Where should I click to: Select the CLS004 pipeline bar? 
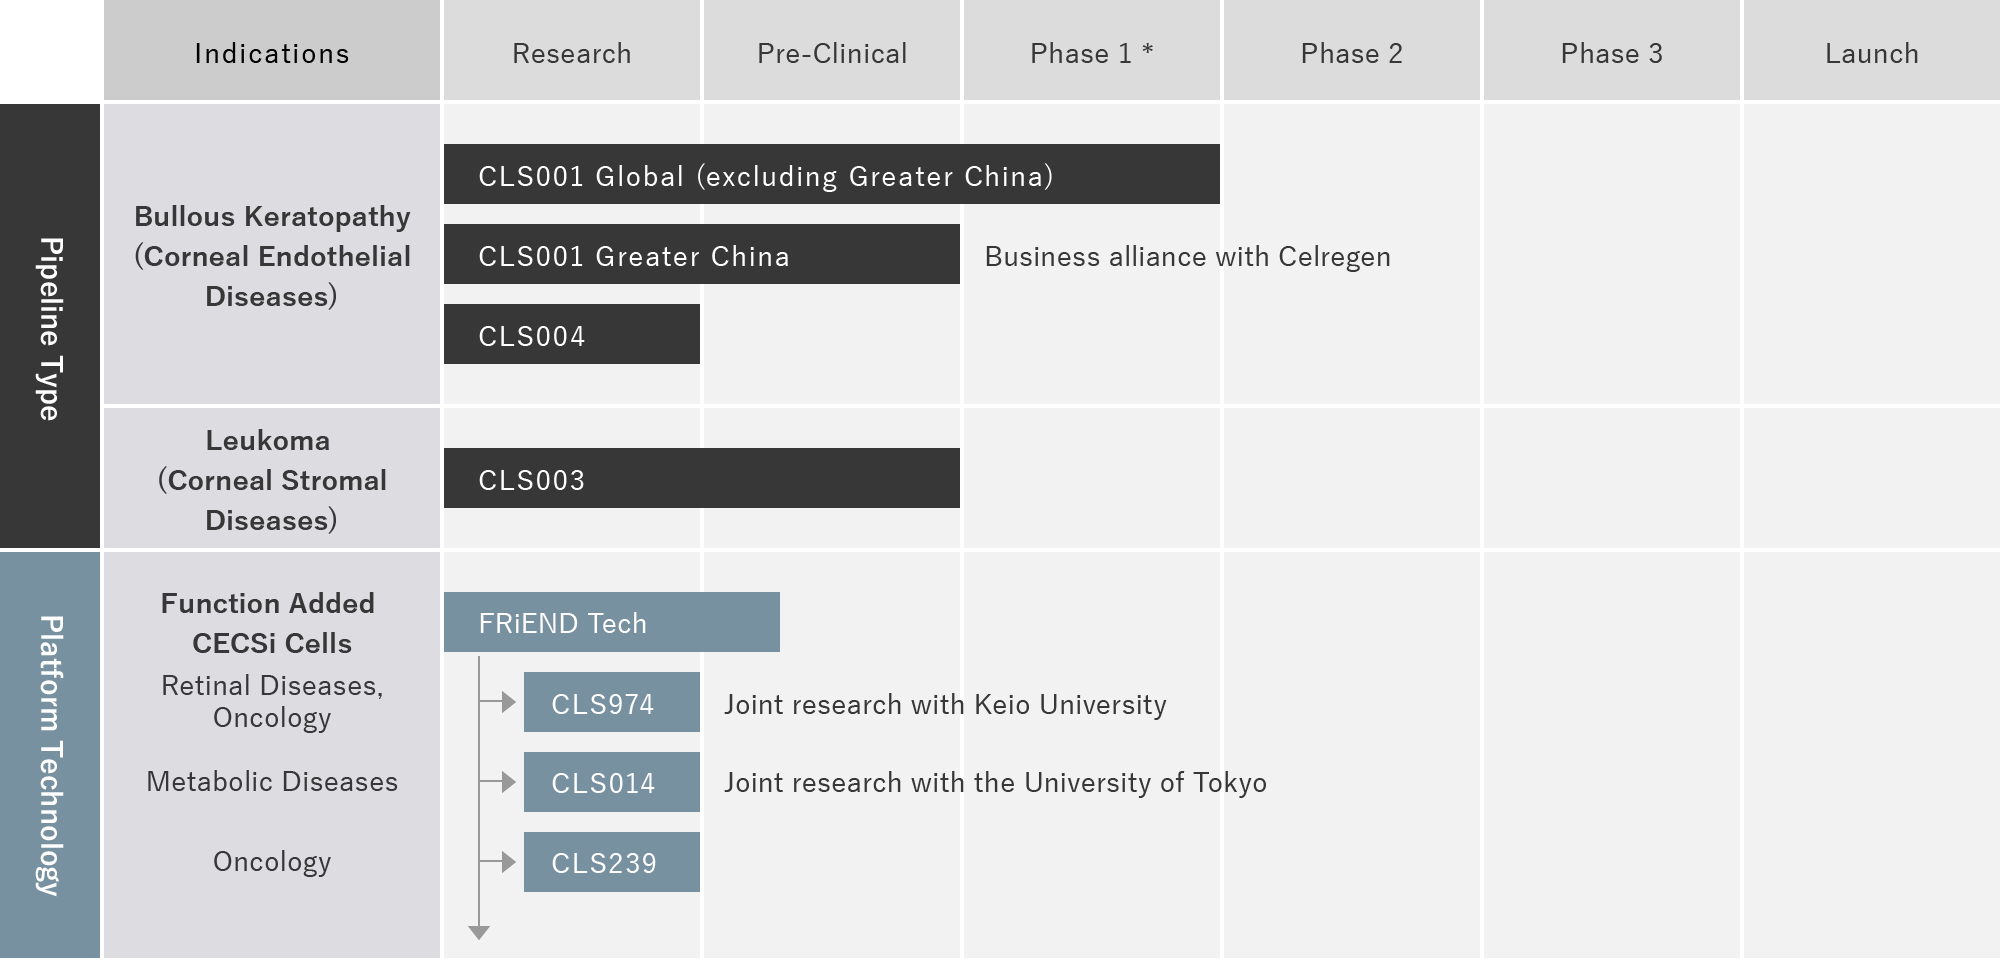[571, 335]
